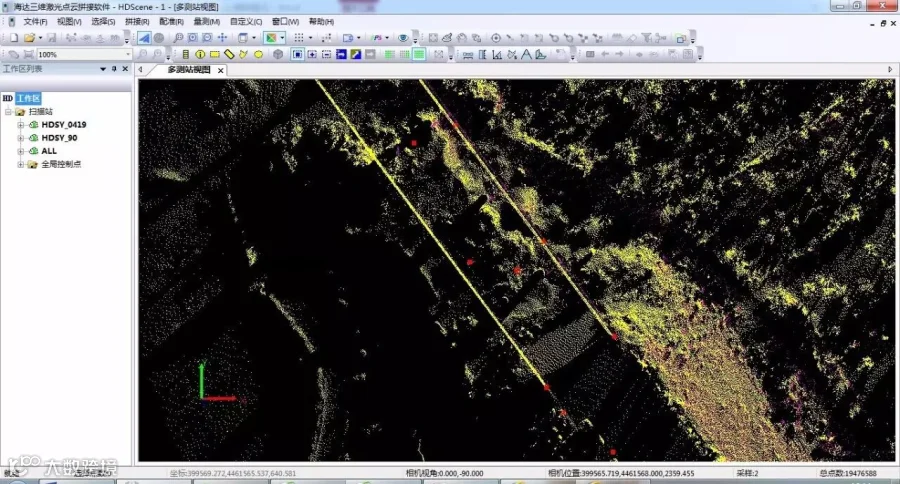Select the ALL scan station item

click(49, 151)
